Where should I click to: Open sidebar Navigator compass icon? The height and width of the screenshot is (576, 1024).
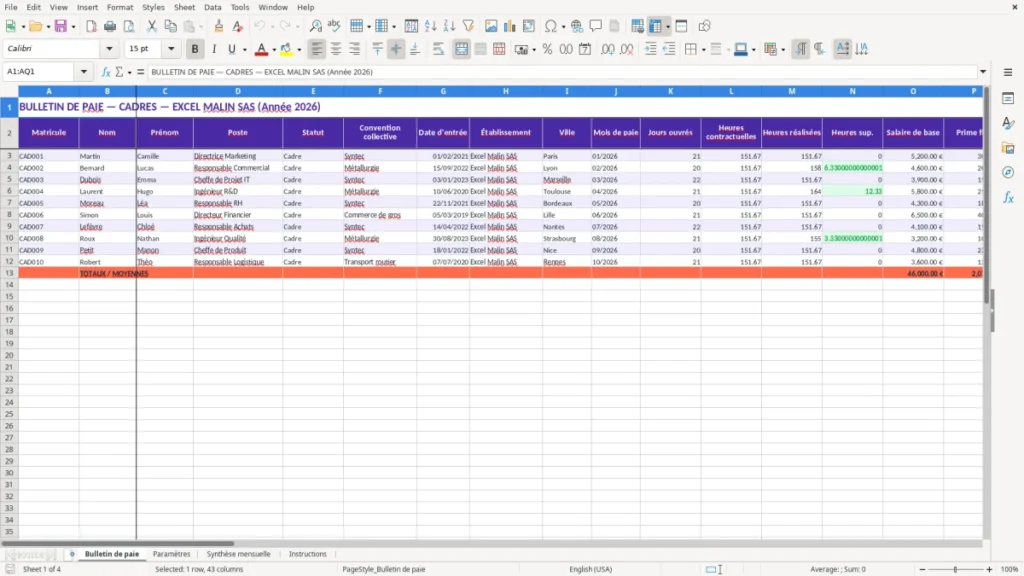[x=1008, y=172]
